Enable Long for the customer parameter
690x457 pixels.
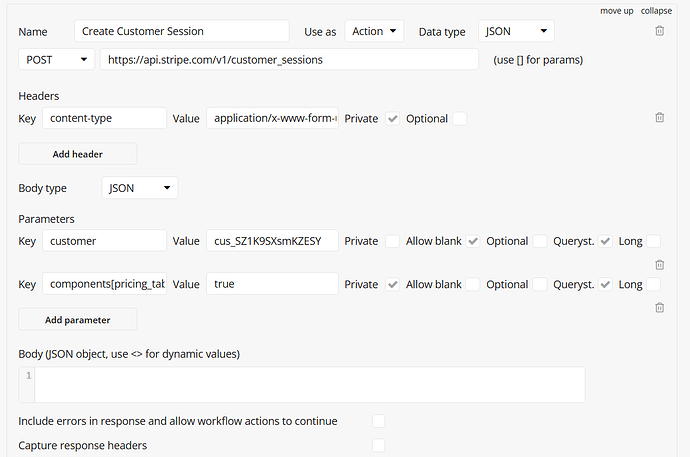[654, 241]
